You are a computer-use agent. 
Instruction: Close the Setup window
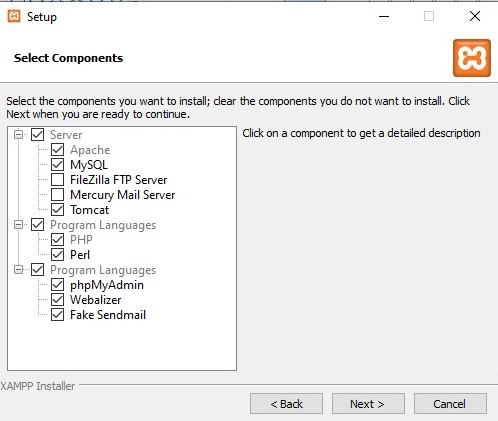click(x=475, y=16)
